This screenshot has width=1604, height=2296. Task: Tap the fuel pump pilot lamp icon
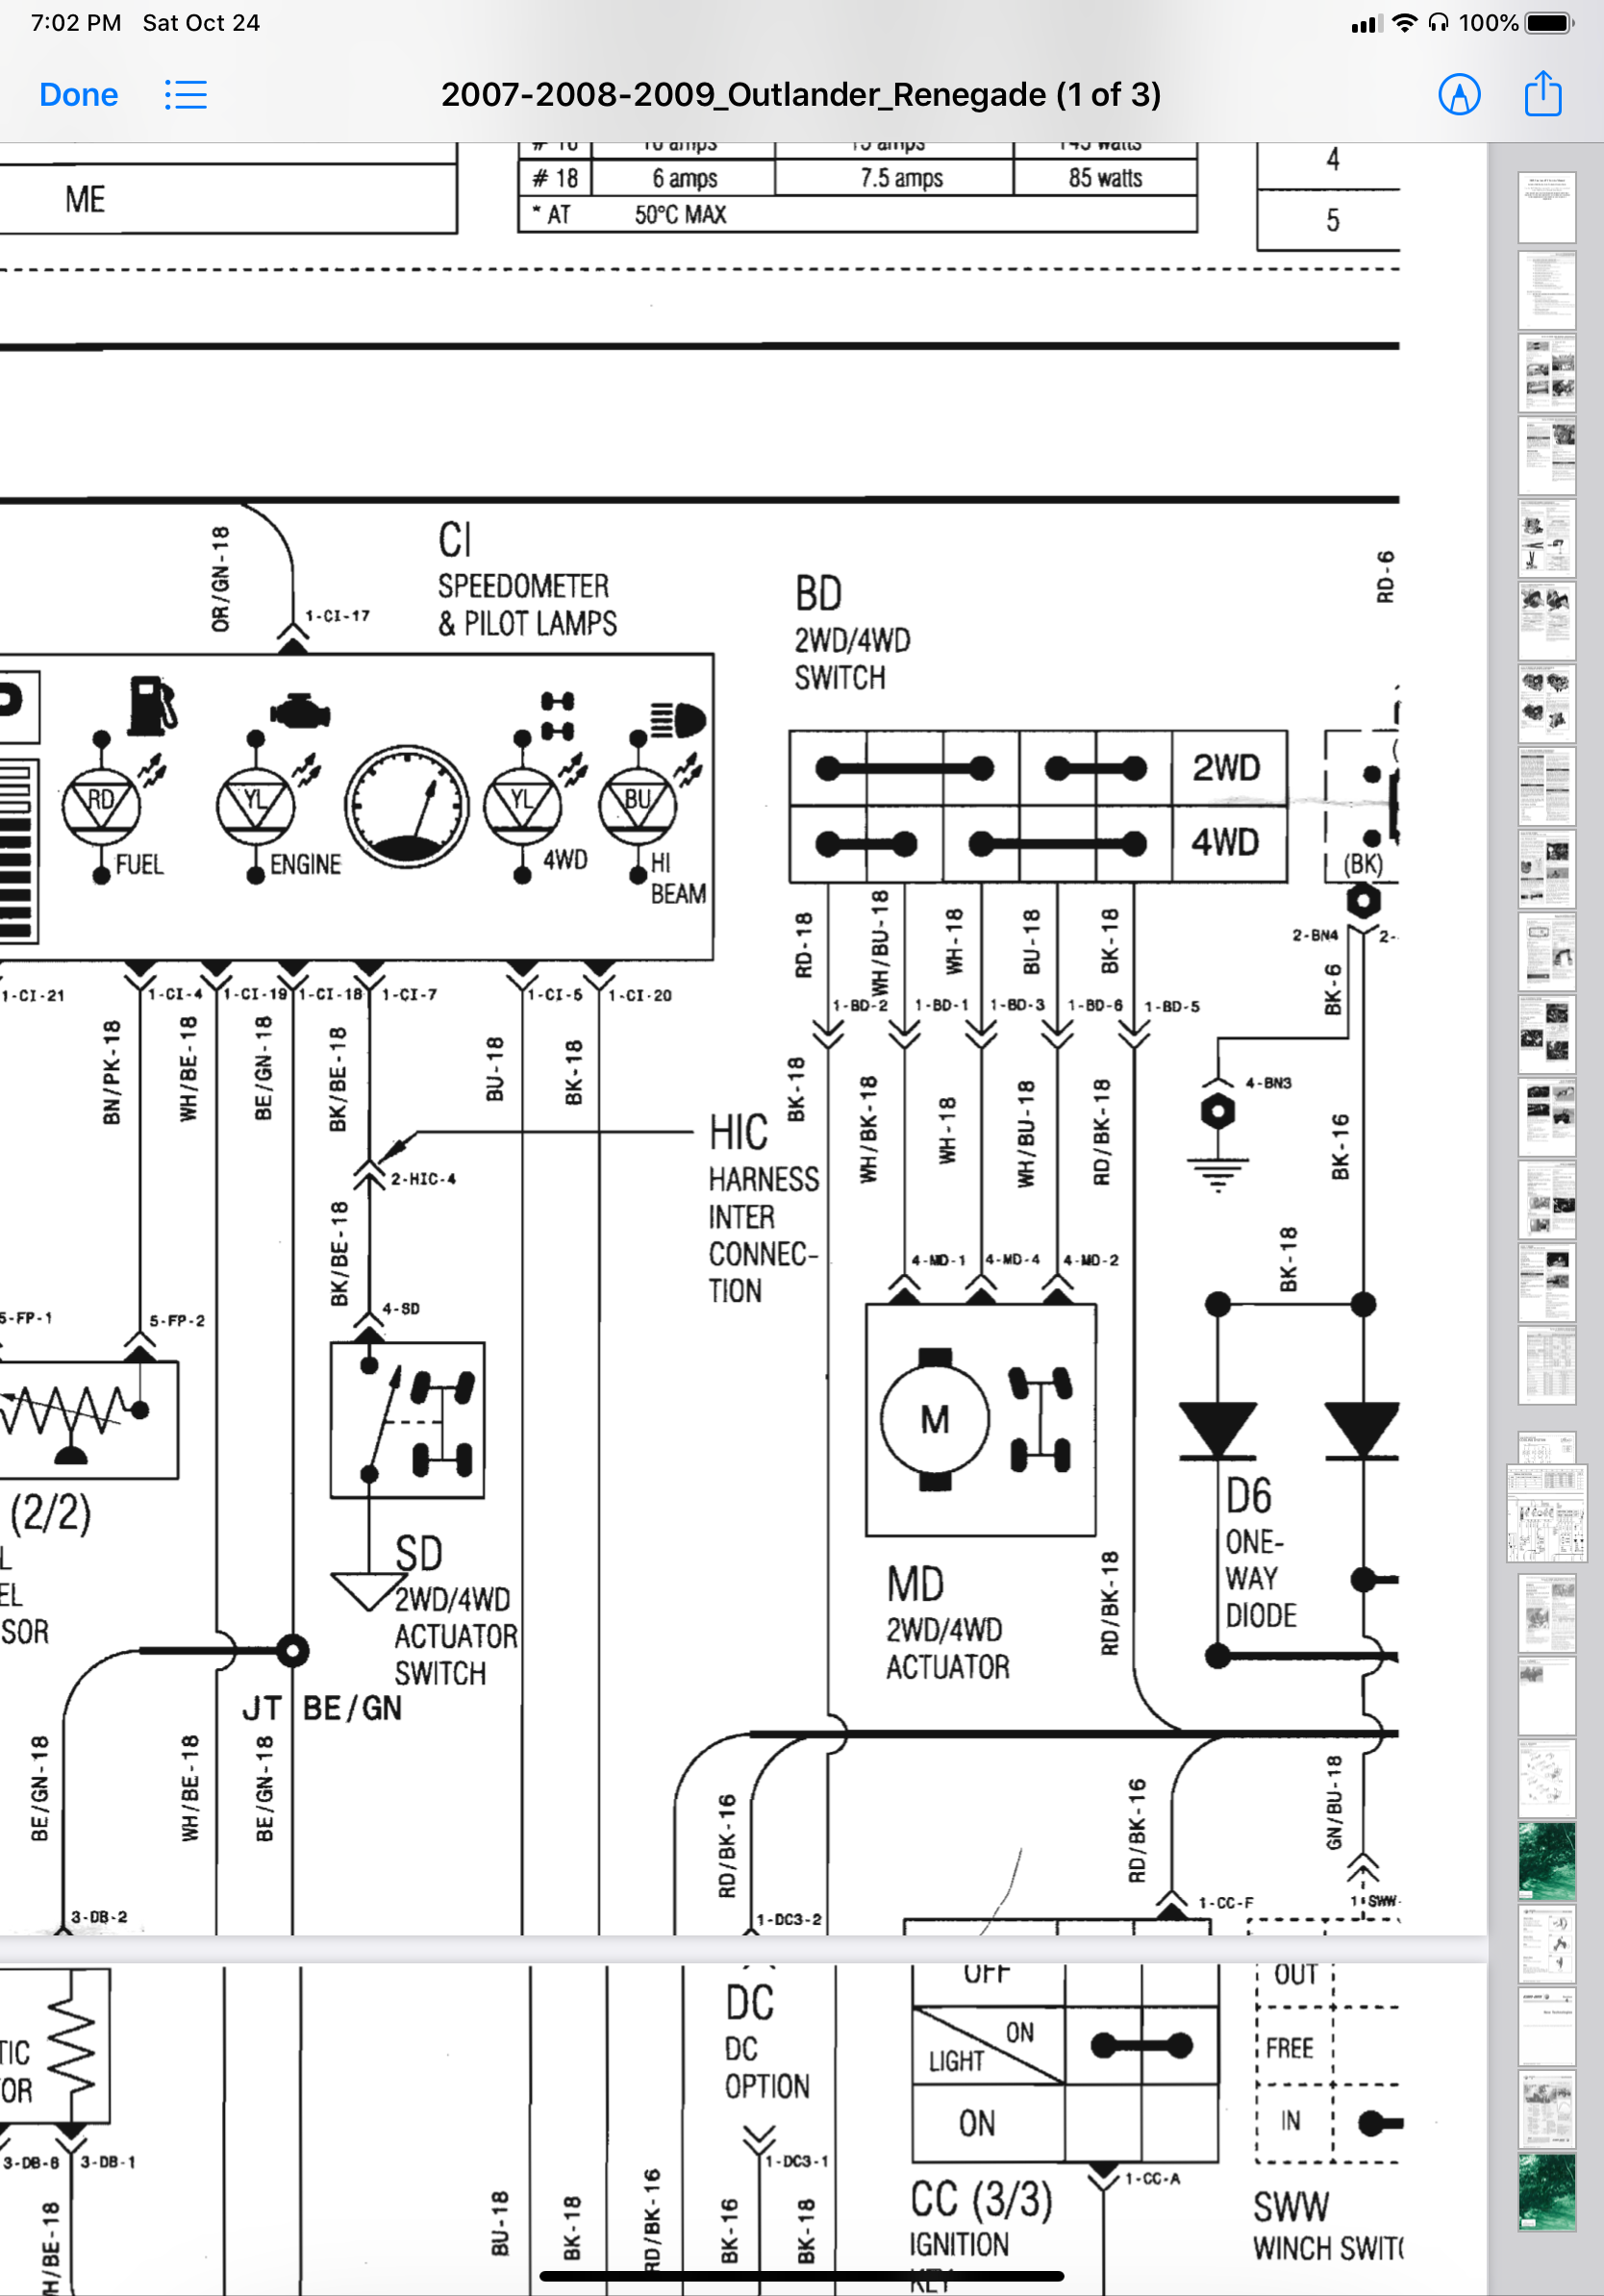point(152,705)
